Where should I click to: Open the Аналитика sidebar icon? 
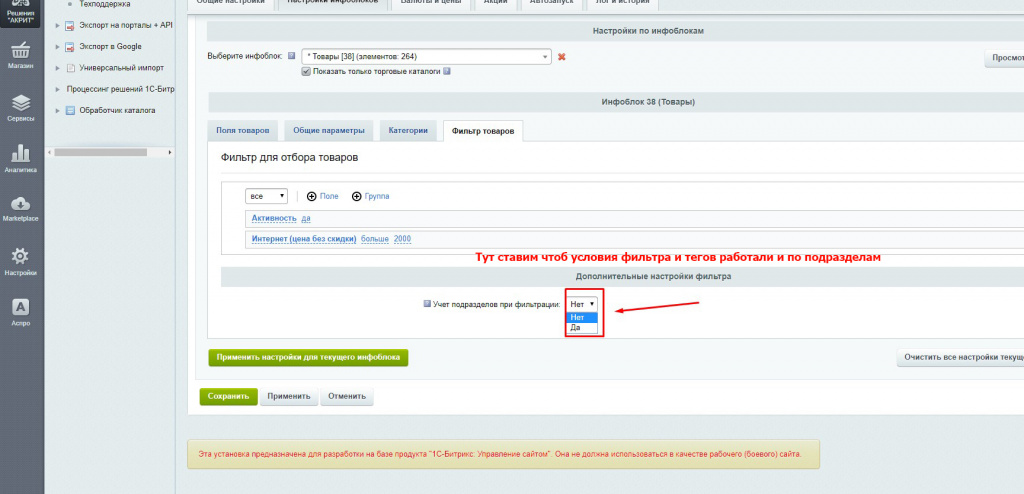coord(21,158)
